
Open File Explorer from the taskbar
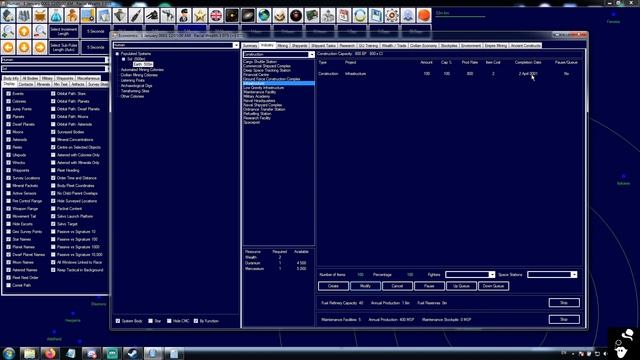(x=29, y=353)
